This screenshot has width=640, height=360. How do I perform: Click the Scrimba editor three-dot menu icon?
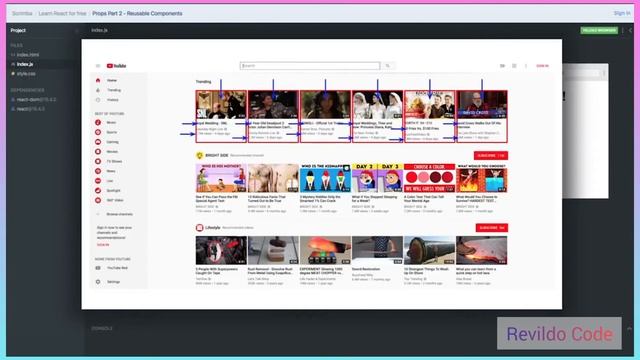pos(623,31)
